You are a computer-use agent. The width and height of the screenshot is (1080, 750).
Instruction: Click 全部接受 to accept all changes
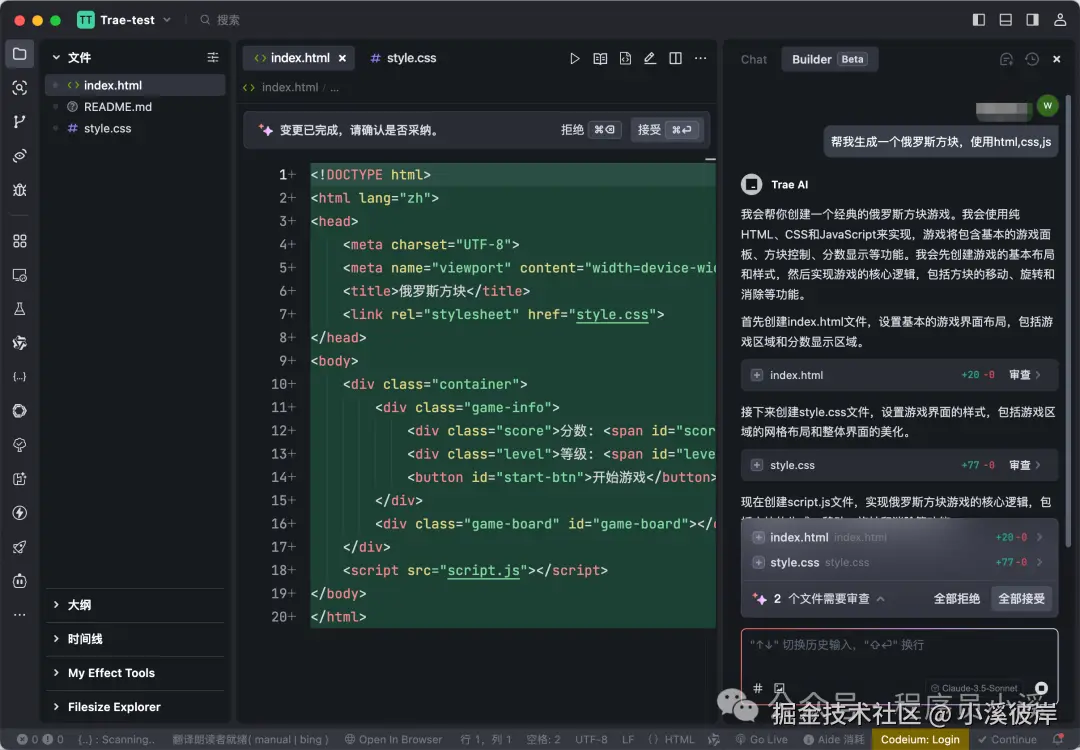click(1023, 598)
